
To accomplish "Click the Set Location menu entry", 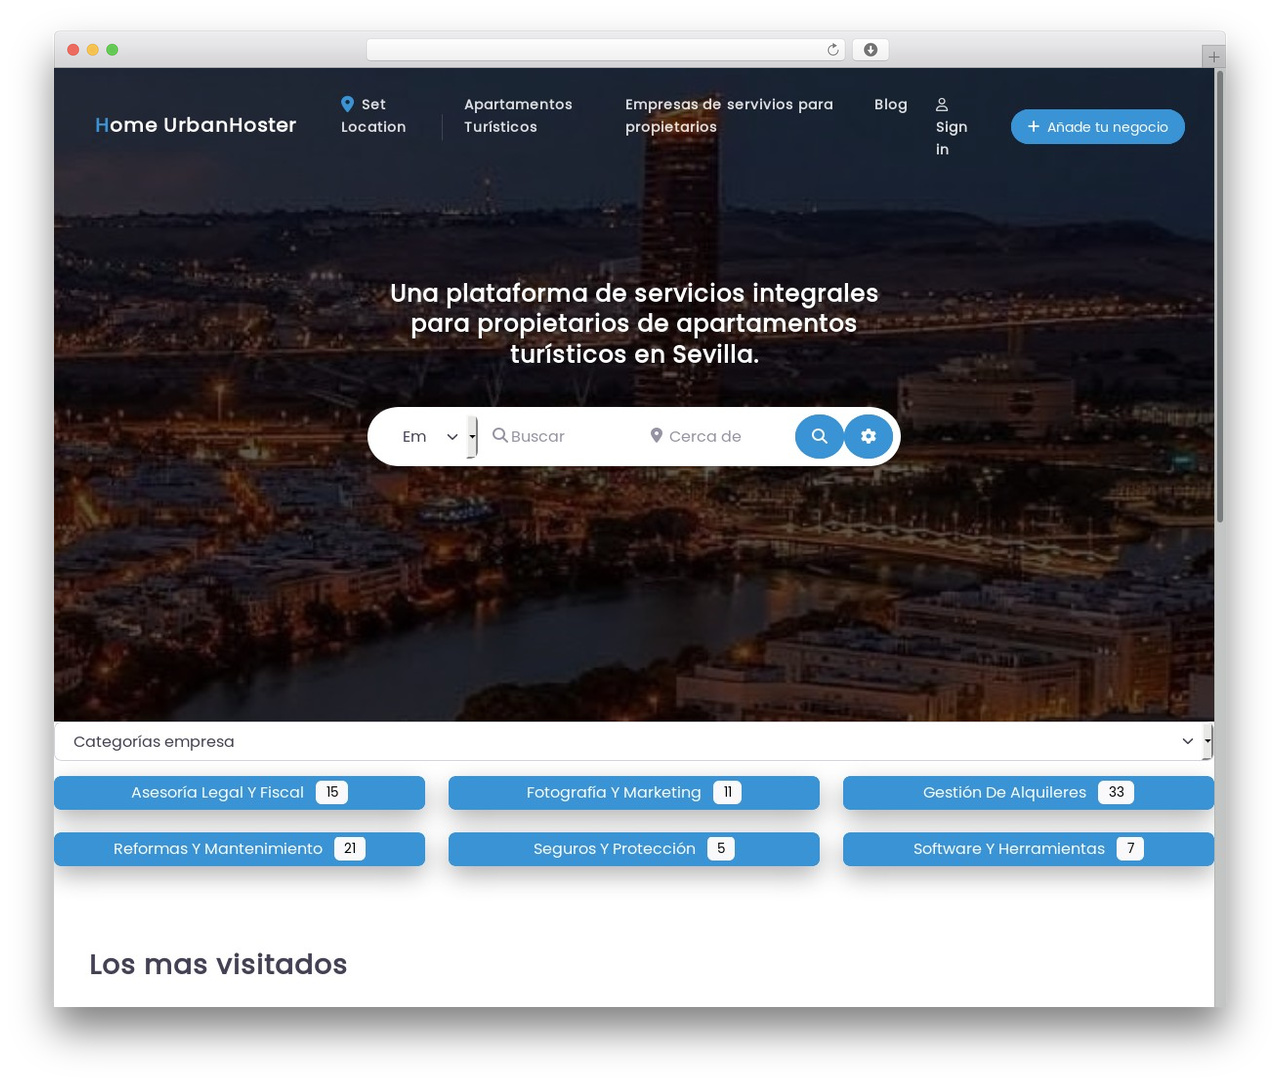I will [374, 115].
